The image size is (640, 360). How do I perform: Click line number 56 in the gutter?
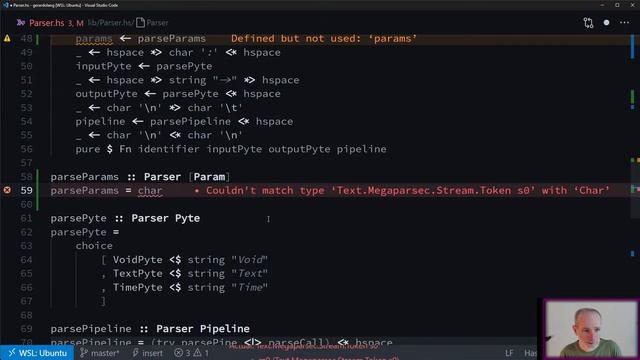[x=26, y=149]
